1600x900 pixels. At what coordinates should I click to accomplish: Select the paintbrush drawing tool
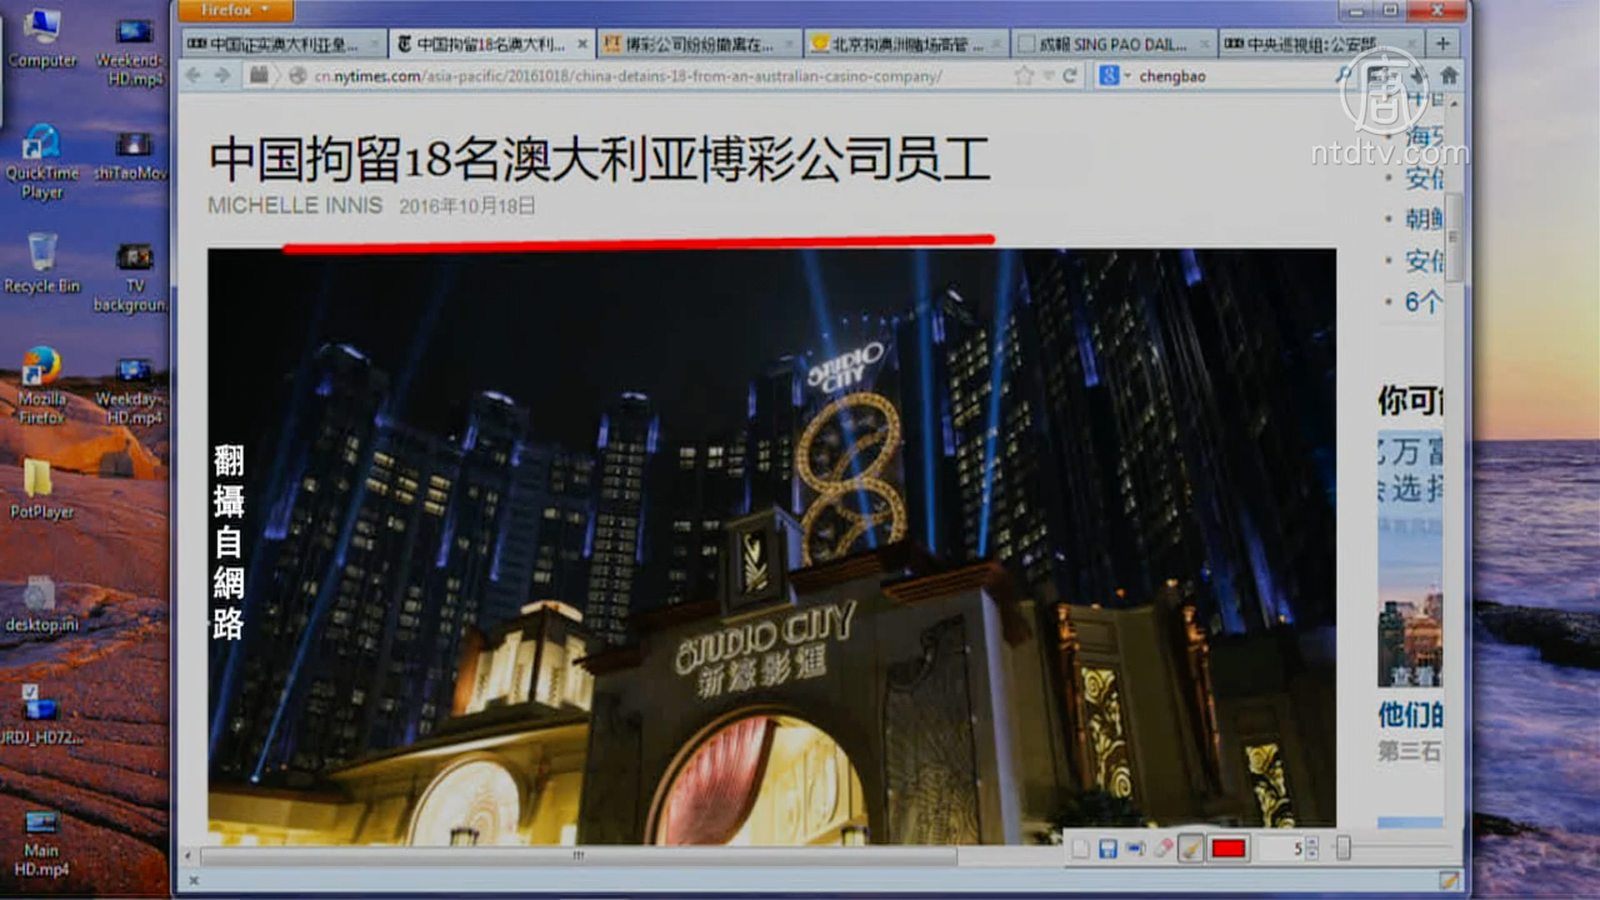click(x=1190, y=849)
